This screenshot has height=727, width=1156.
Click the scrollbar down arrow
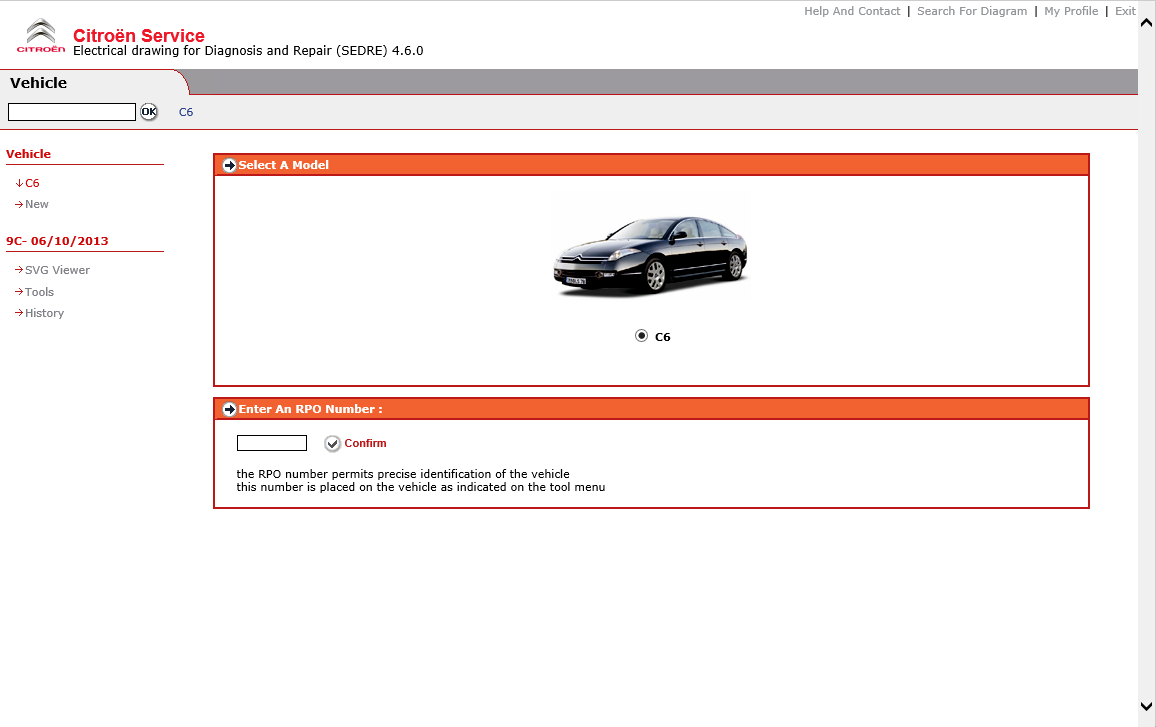tap(1146, 706)
